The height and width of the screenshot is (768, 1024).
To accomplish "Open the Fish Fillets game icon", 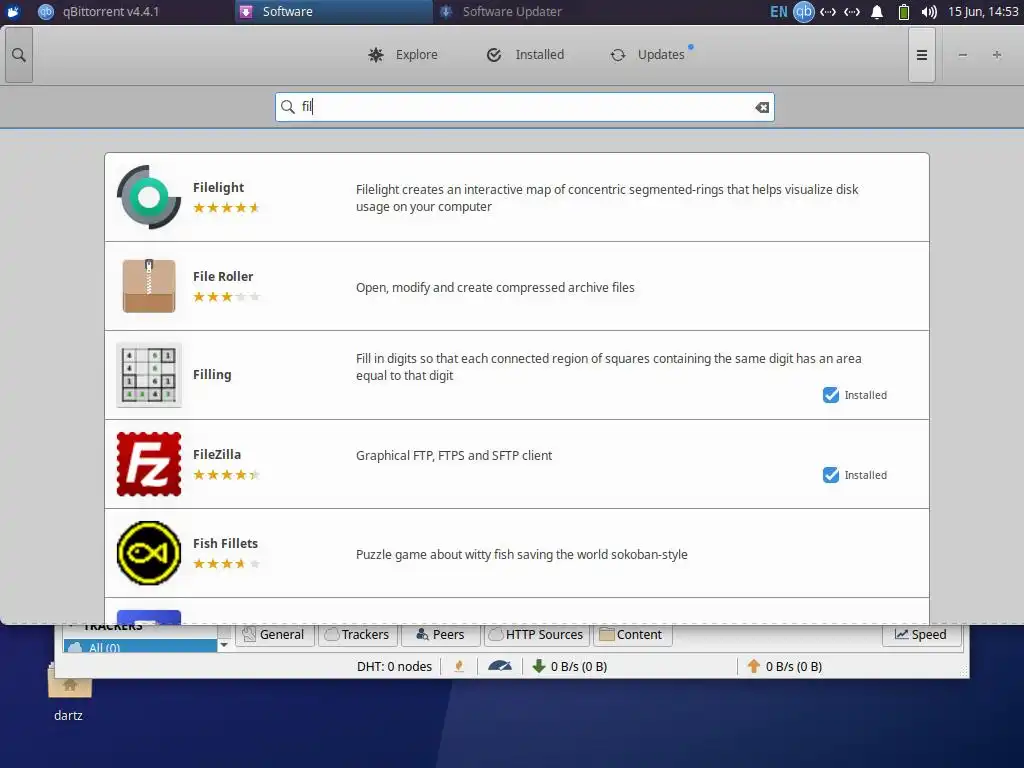I will coord(149,553).
